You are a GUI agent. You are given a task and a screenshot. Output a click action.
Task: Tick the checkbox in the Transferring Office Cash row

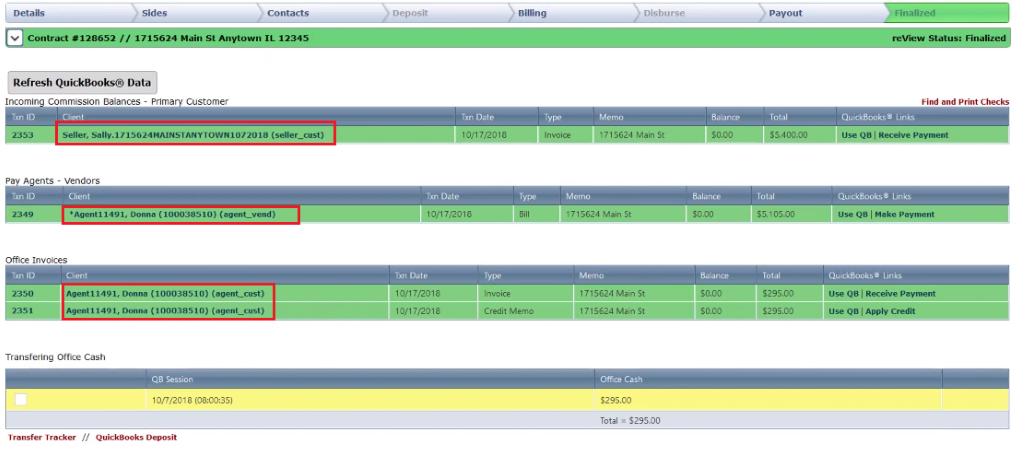21,400
